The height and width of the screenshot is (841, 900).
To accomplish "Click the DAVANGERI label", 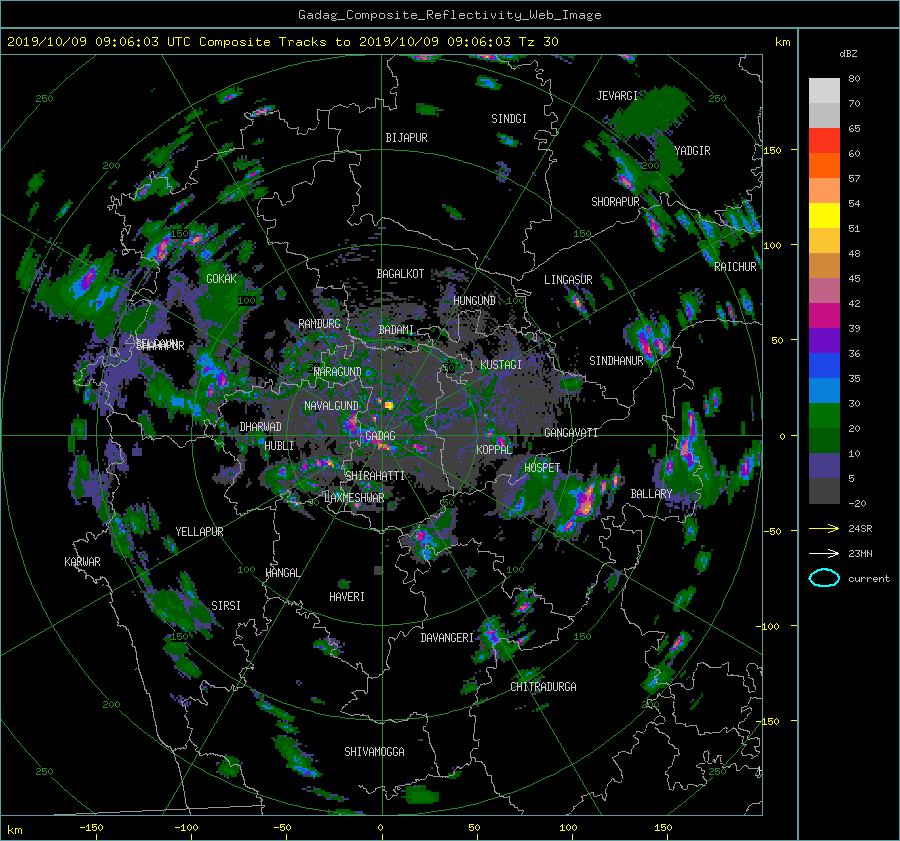I will (447, 638).
